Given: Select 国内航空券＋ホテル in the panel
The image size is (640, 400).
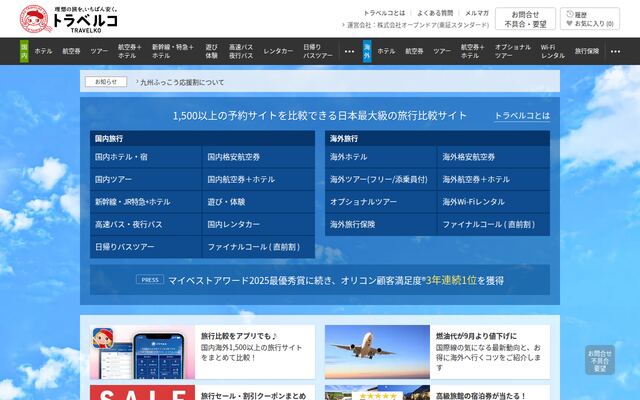Looking at the screenshot, I should (259, 180).
